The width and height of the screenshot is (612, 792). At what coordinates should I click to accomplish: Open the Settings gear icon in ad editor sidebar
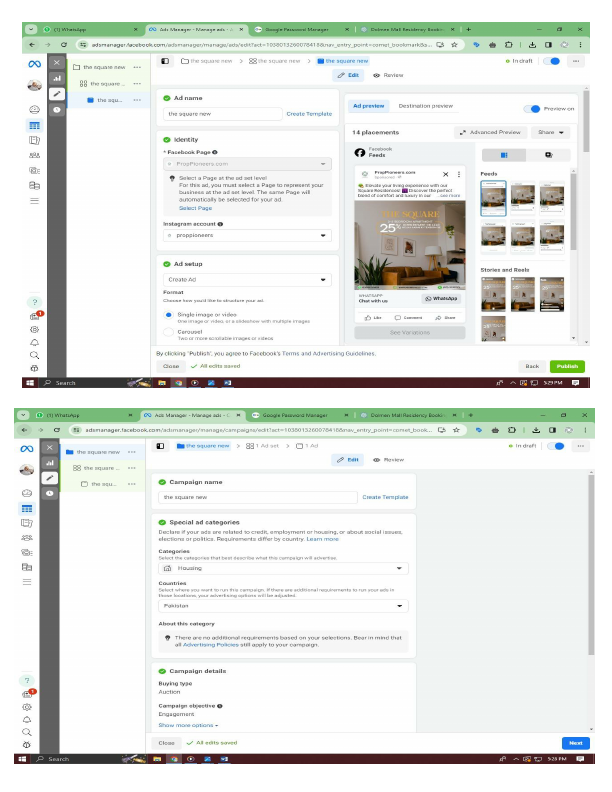[x=34, y=329]
